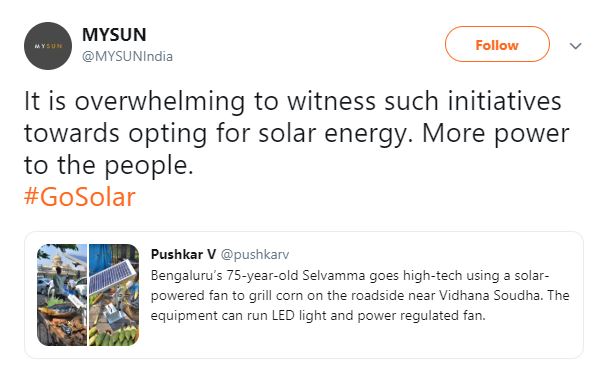Open Pushkar V's profile name
The height and width of the screenshot is (368, 611).
click(x=183, y=254)
